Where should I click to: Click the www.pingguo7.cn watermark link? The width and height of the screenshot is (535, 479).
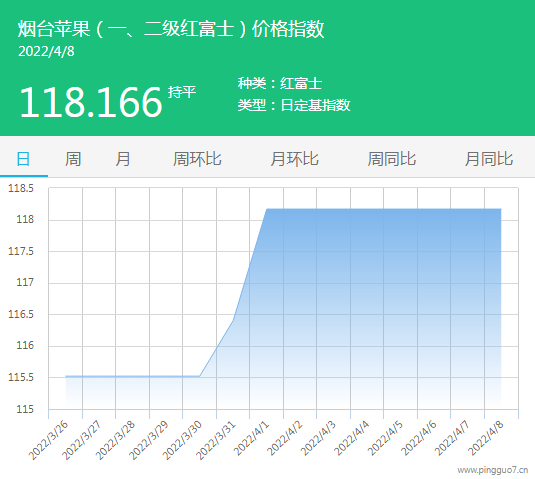[493, 470]
